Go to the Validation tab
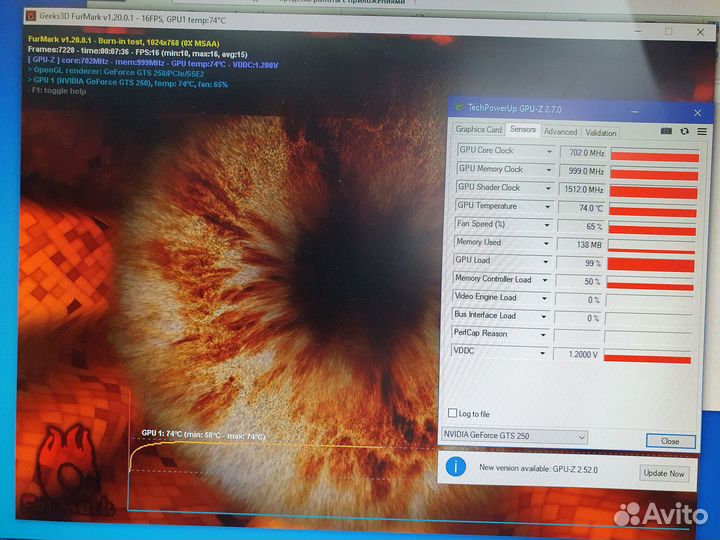Viewport: 720px width, 540px height. point(601,133)
